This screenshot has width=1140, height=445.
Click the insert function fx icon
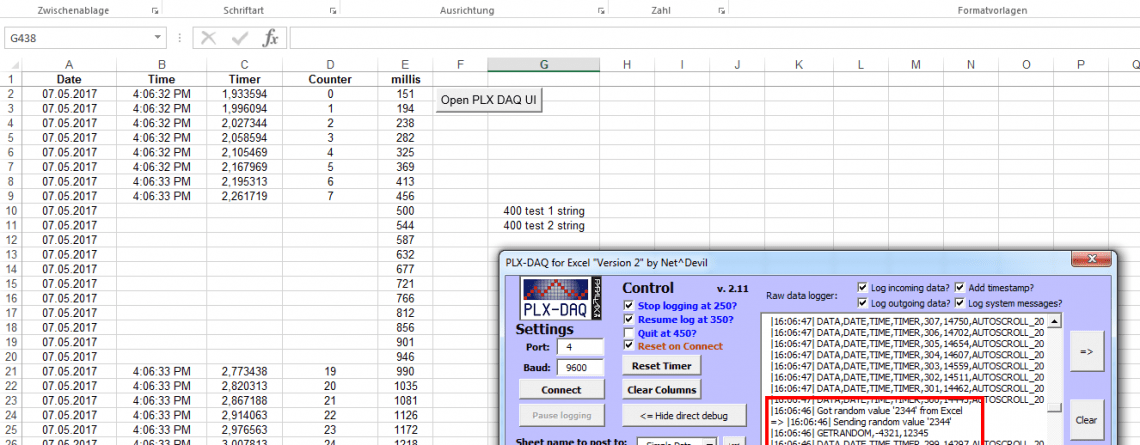tap(271, 38)
